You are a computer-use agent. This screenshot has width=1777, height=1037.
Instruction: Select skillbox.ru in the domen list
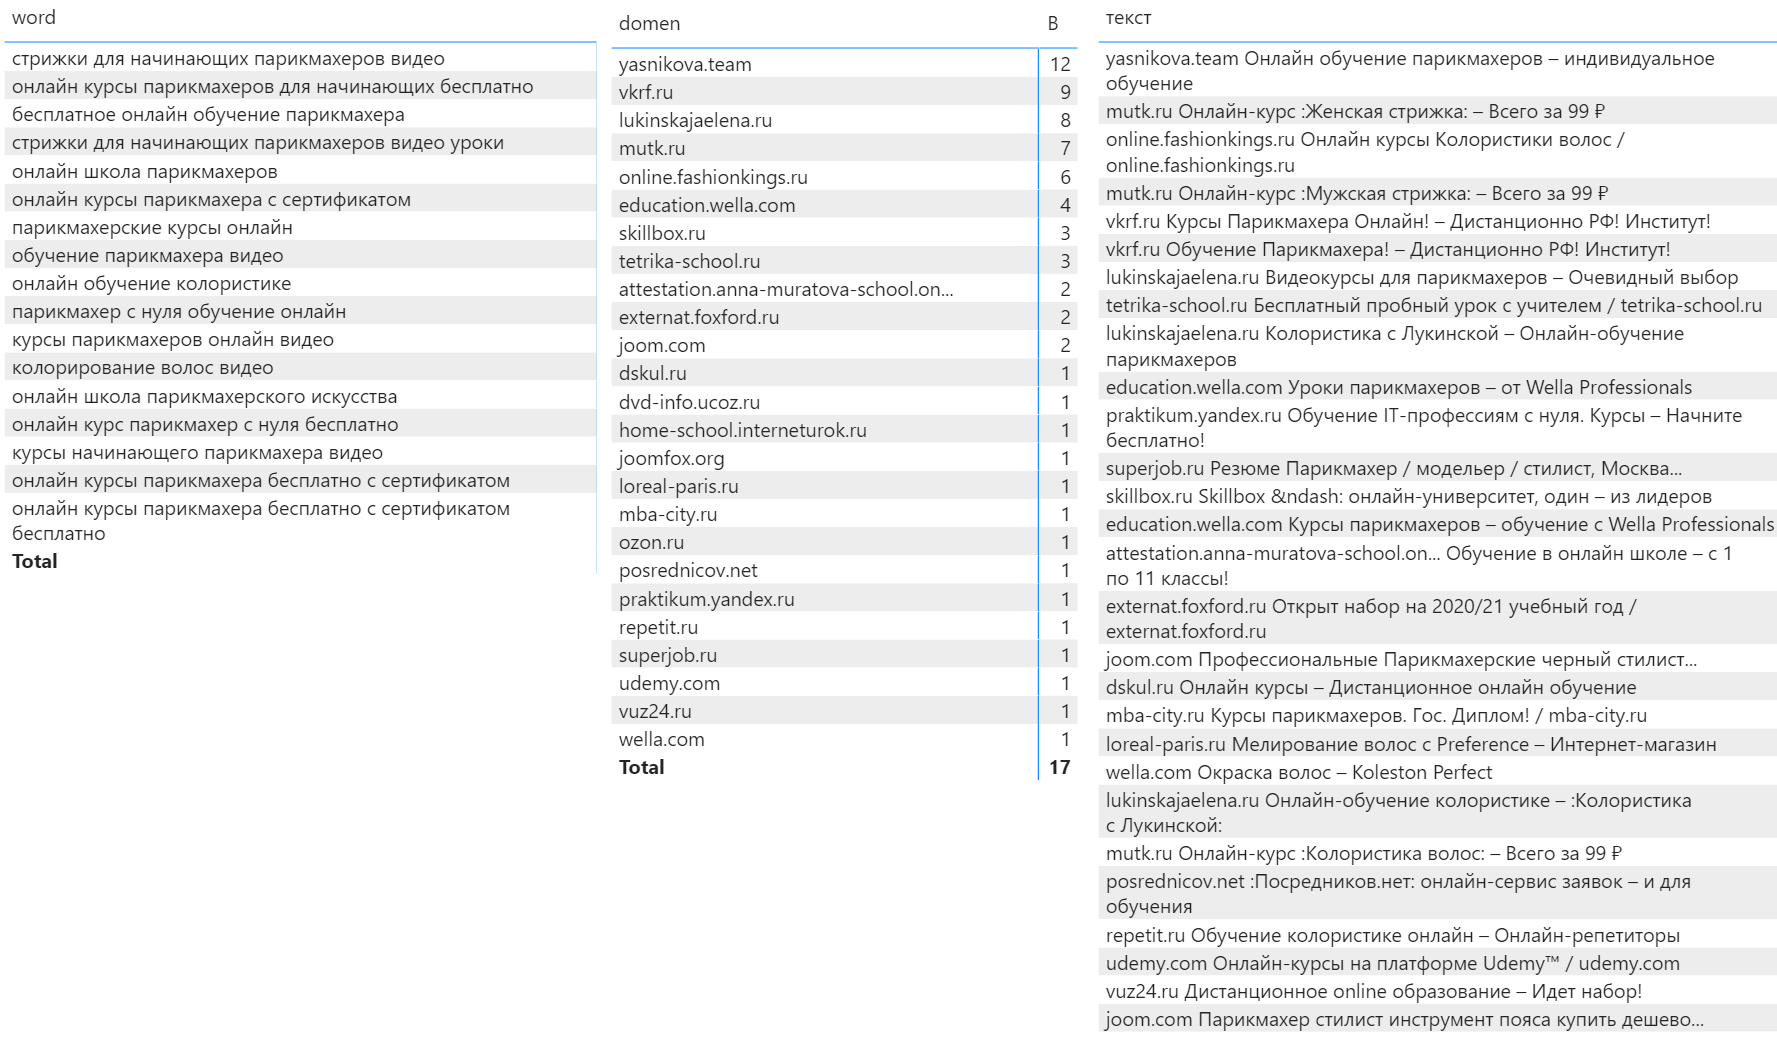(662, 234)
